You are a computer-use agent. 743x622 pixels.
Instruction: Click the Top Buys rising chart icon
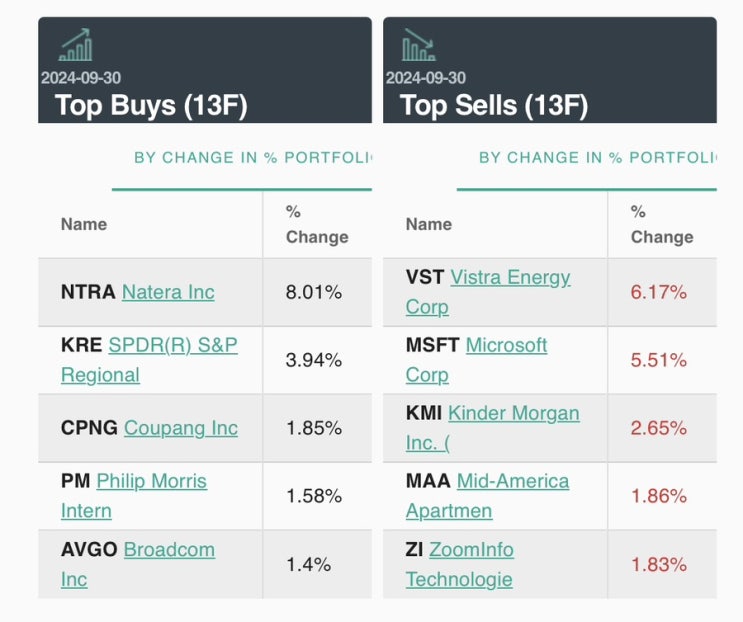pyautogui.click(x=75, y=45)
